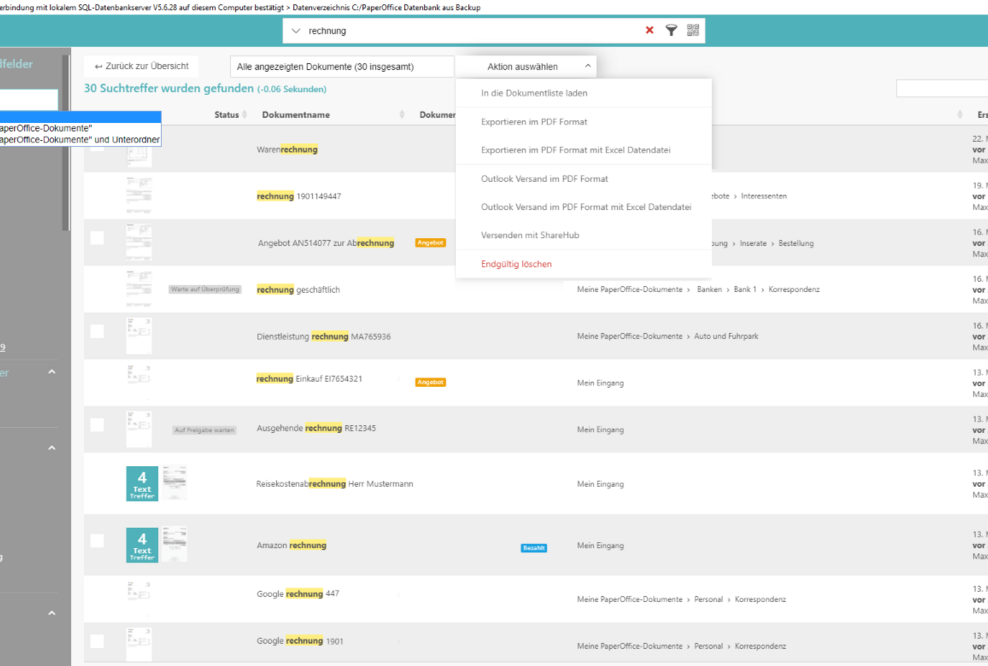Viewport: 988px width, 666px height.
Task: Click the '4 Text Treffer' badge for Reisekostenabrechnung
Action: tap(142, 483)
